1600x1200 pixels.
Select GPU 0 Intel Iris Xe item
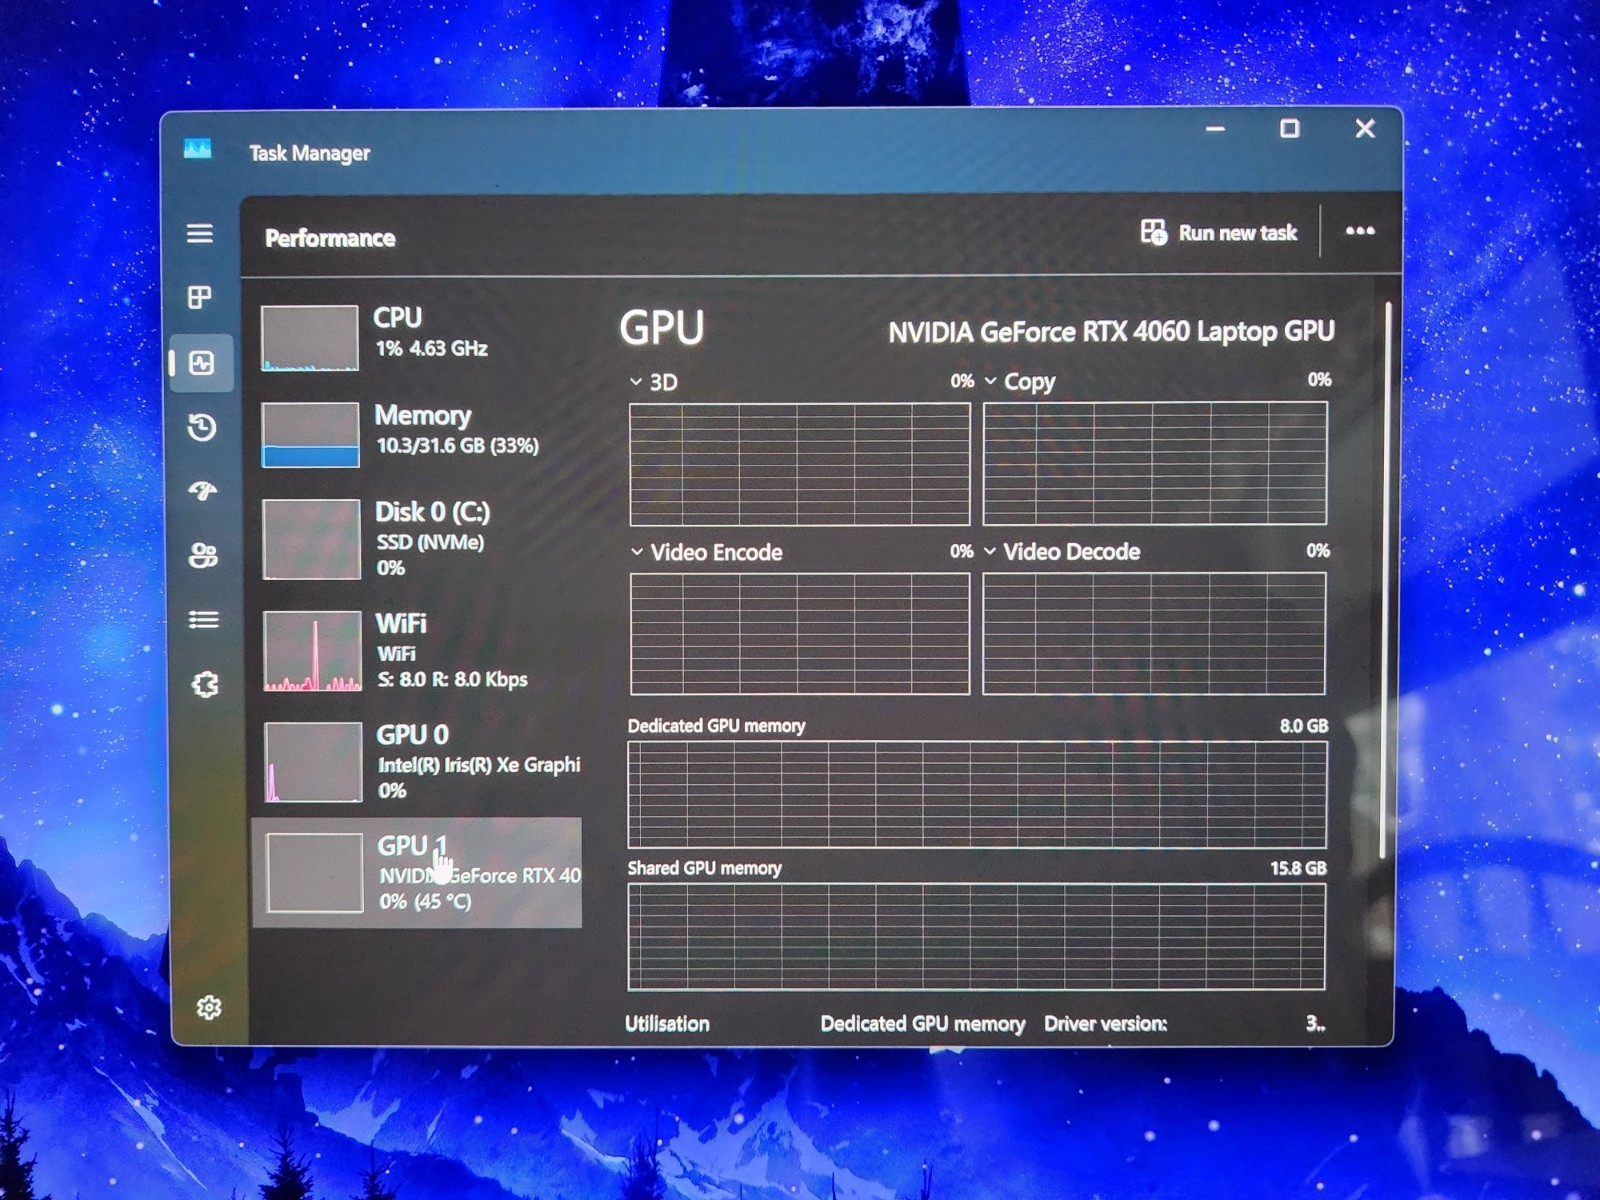point(417,762)
